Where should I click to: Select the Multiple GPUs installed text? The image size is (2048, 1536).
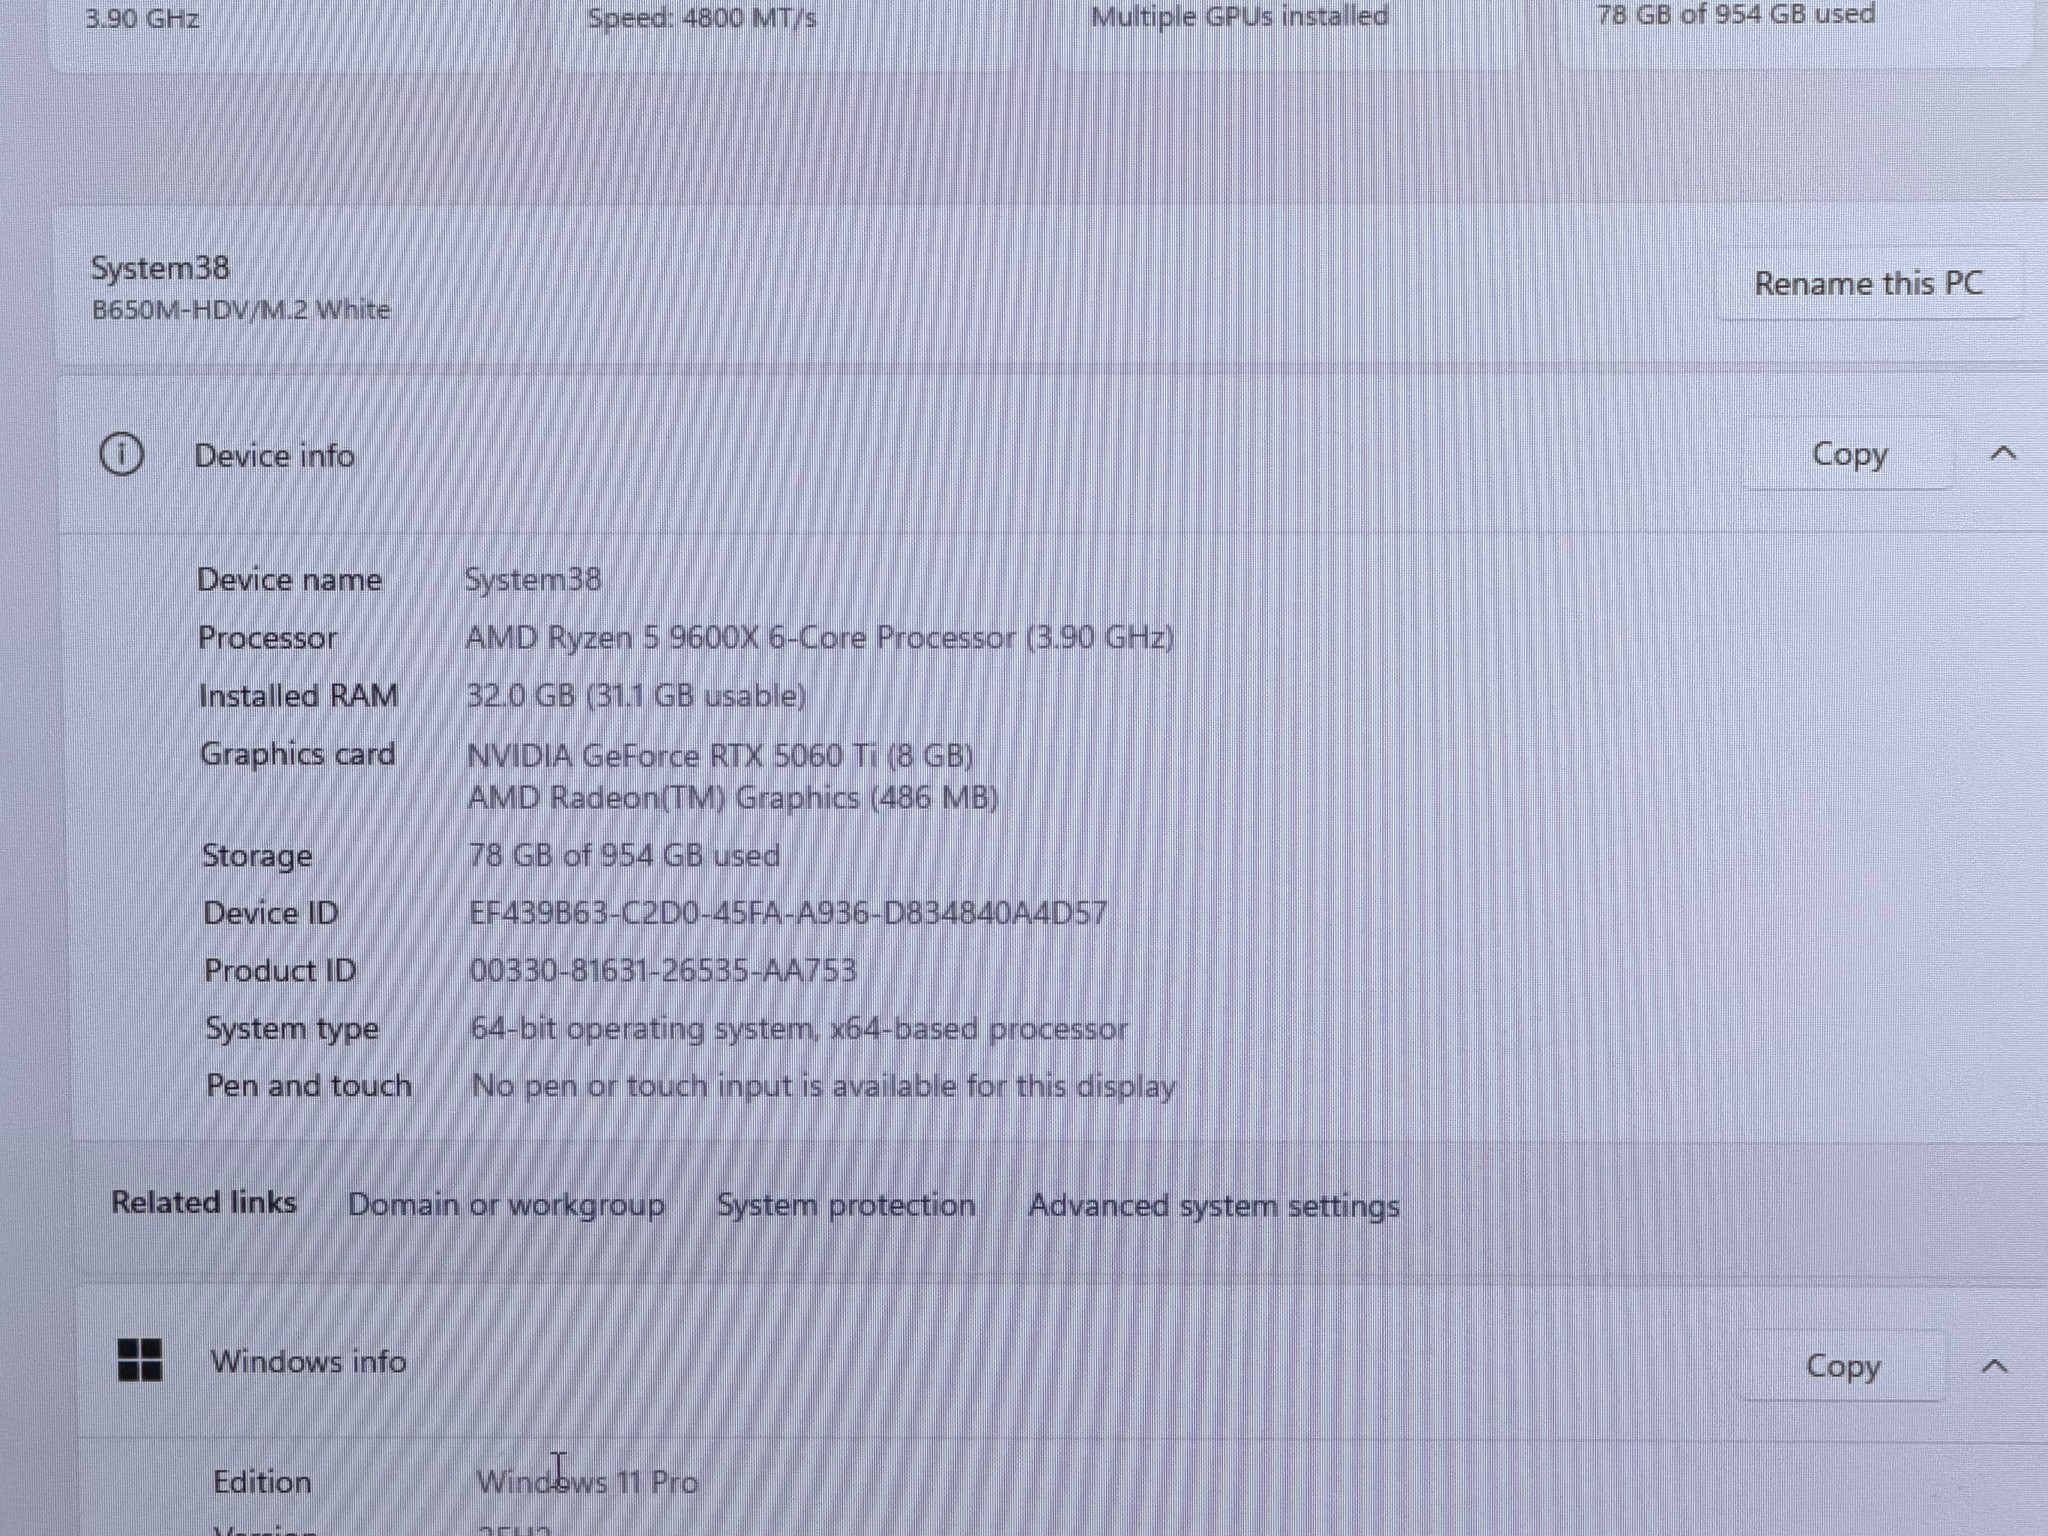tap(1240, 16)
